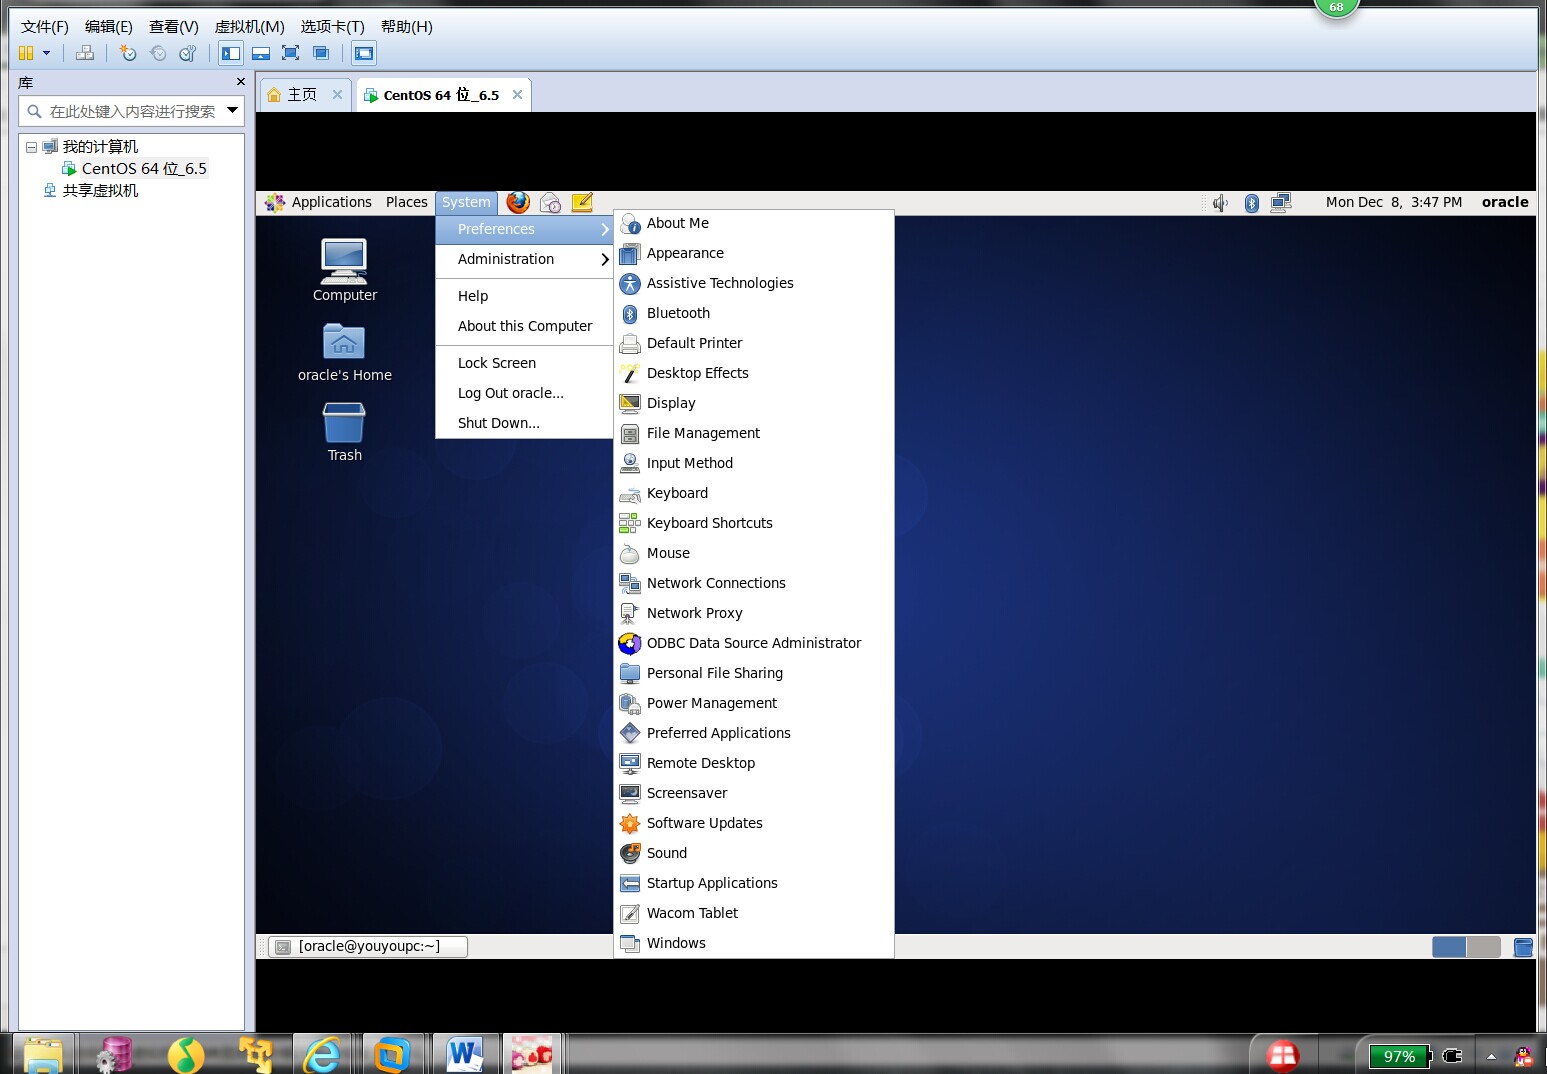Select 共享虚拟机 in library tree
The height and width of the screenshot is (1074, 1547).
(91, 191)
